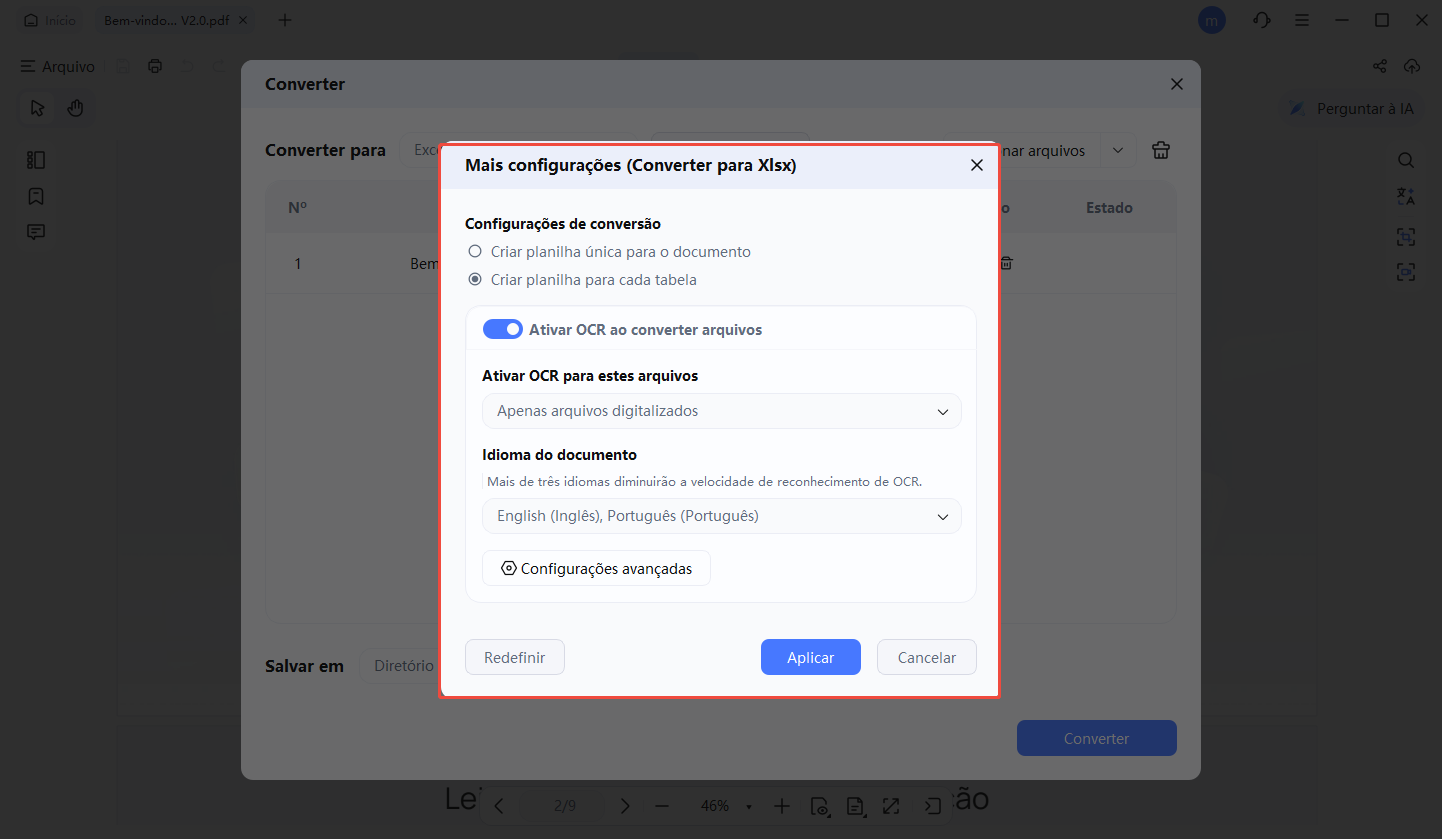The width and height of the screenshot is (1442, 839).
Task: Select Criar planilha para cada tabela
Action: [475, 280]
